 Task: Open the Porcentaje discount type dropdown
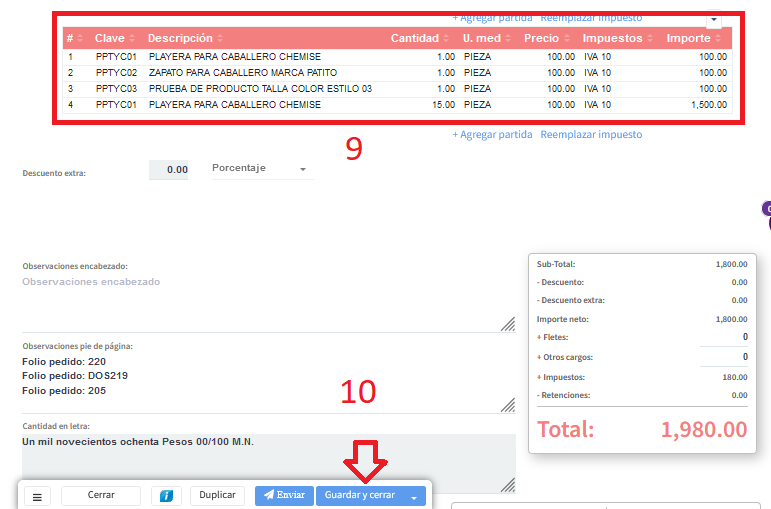(x=260, y=169)
